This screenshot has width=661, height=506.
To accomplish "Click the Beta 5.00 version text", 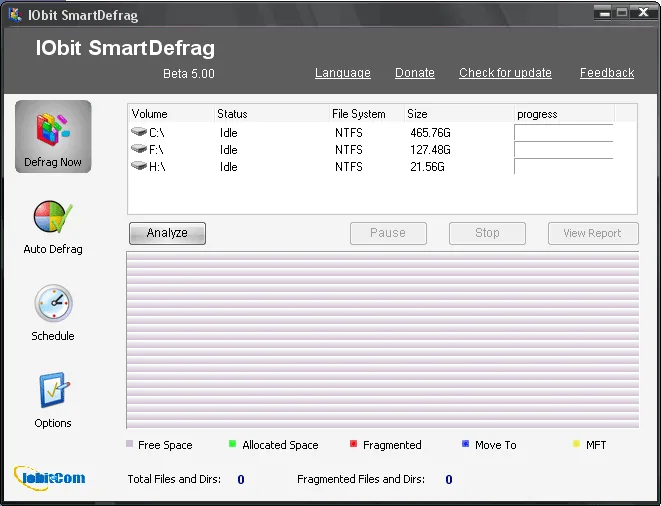I will click(189, 74).
